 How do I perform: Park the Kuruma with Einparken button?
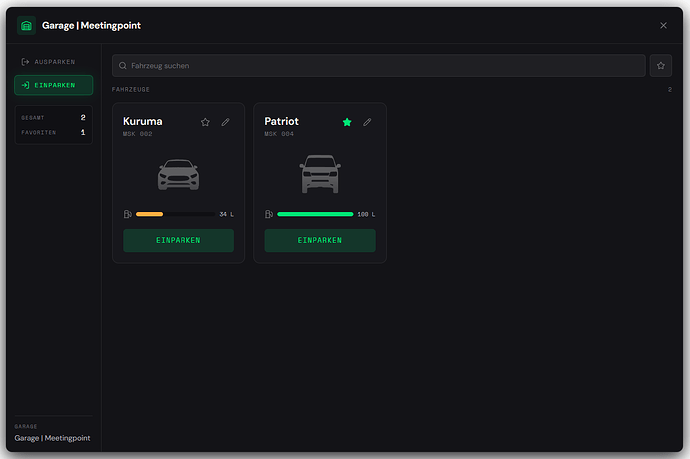click(178, 240)
